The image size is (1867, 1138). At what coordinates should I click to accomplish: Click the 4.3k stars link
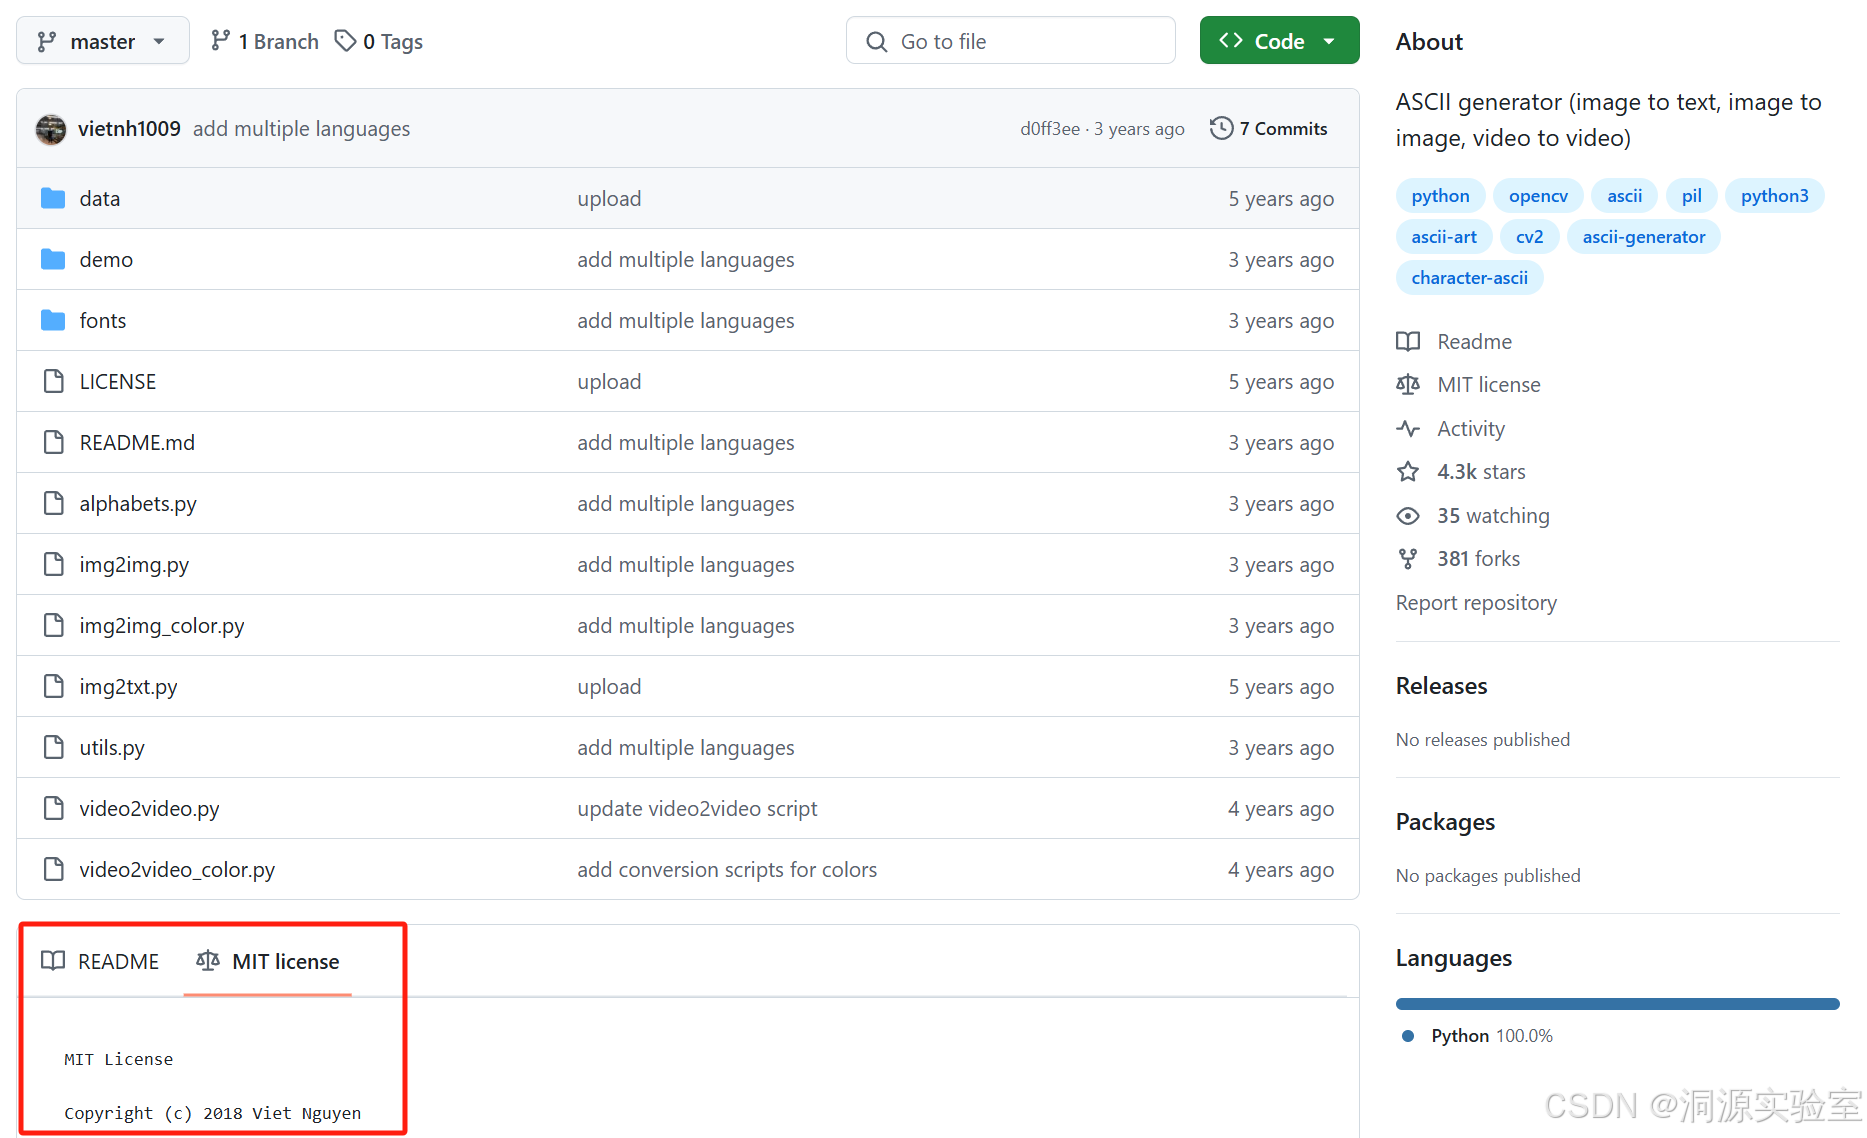click(1462, 472)
